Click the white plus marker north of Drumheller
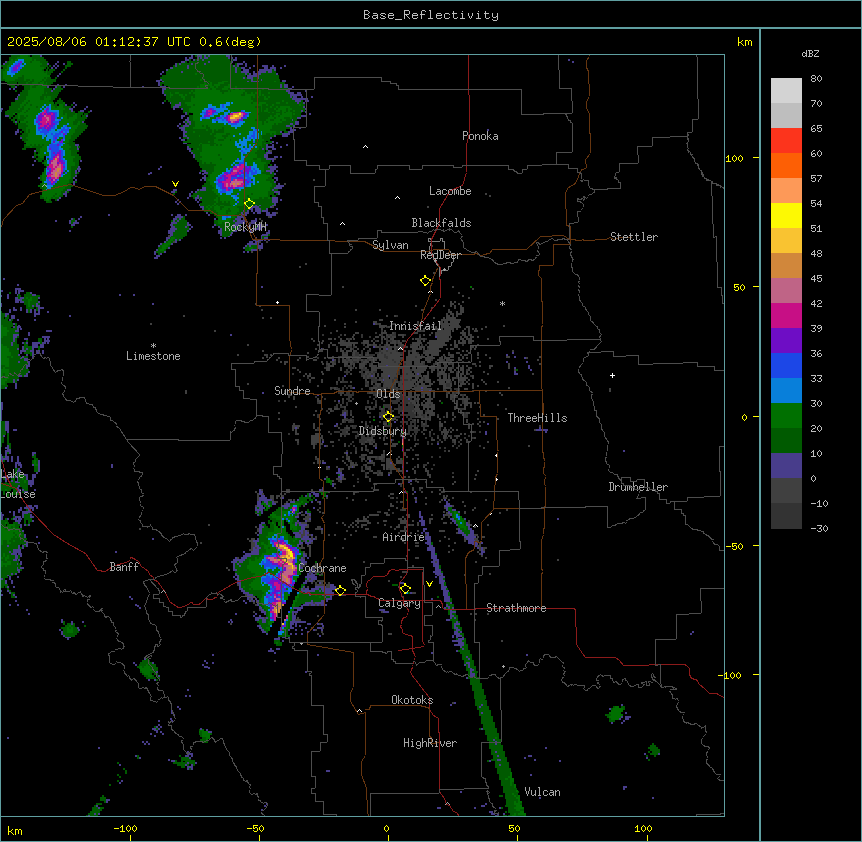Image resolution: width=862 pixels, height=842 pixels. (612, 375)
